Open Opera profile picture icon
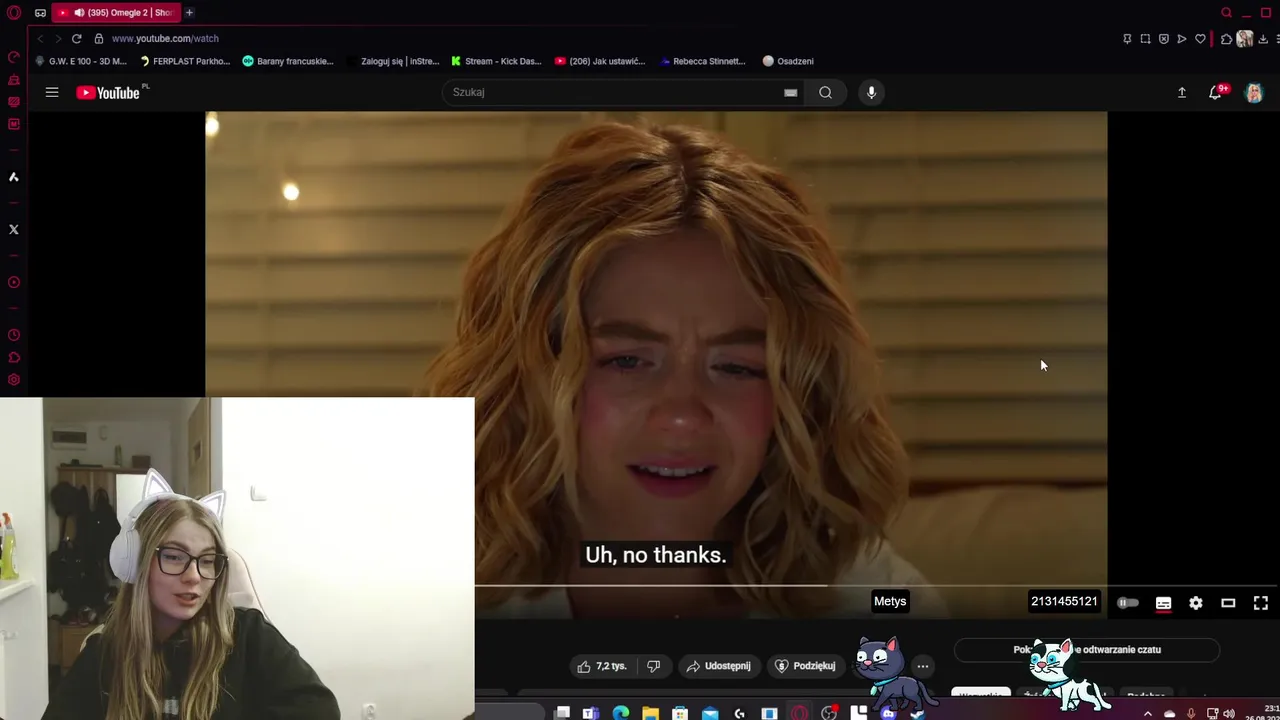Image resolution: width=1280 pixels, height=720 pixels. click(1245, 38)
